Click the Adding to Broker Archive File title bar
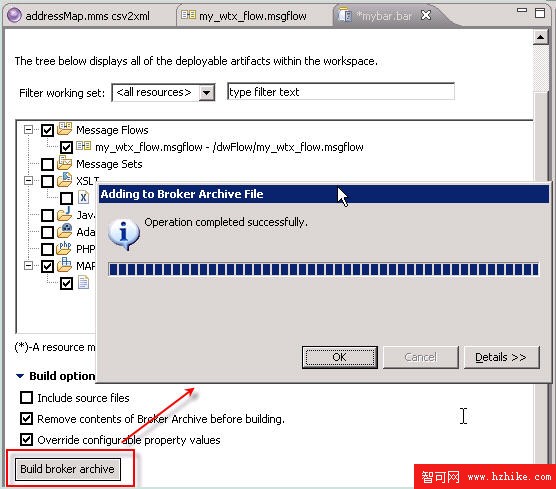This screenshot has width=556, height=489. coord(323,194)
